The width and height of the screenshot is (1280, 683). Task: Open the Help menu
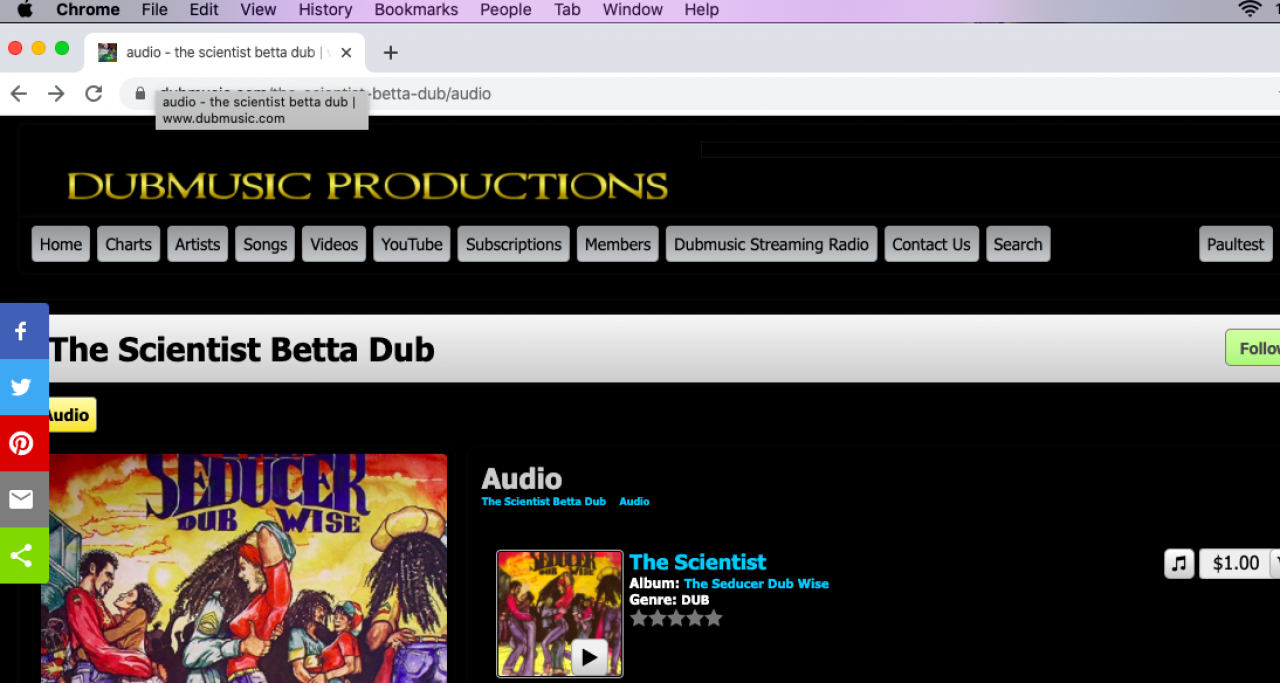[702, 10]
